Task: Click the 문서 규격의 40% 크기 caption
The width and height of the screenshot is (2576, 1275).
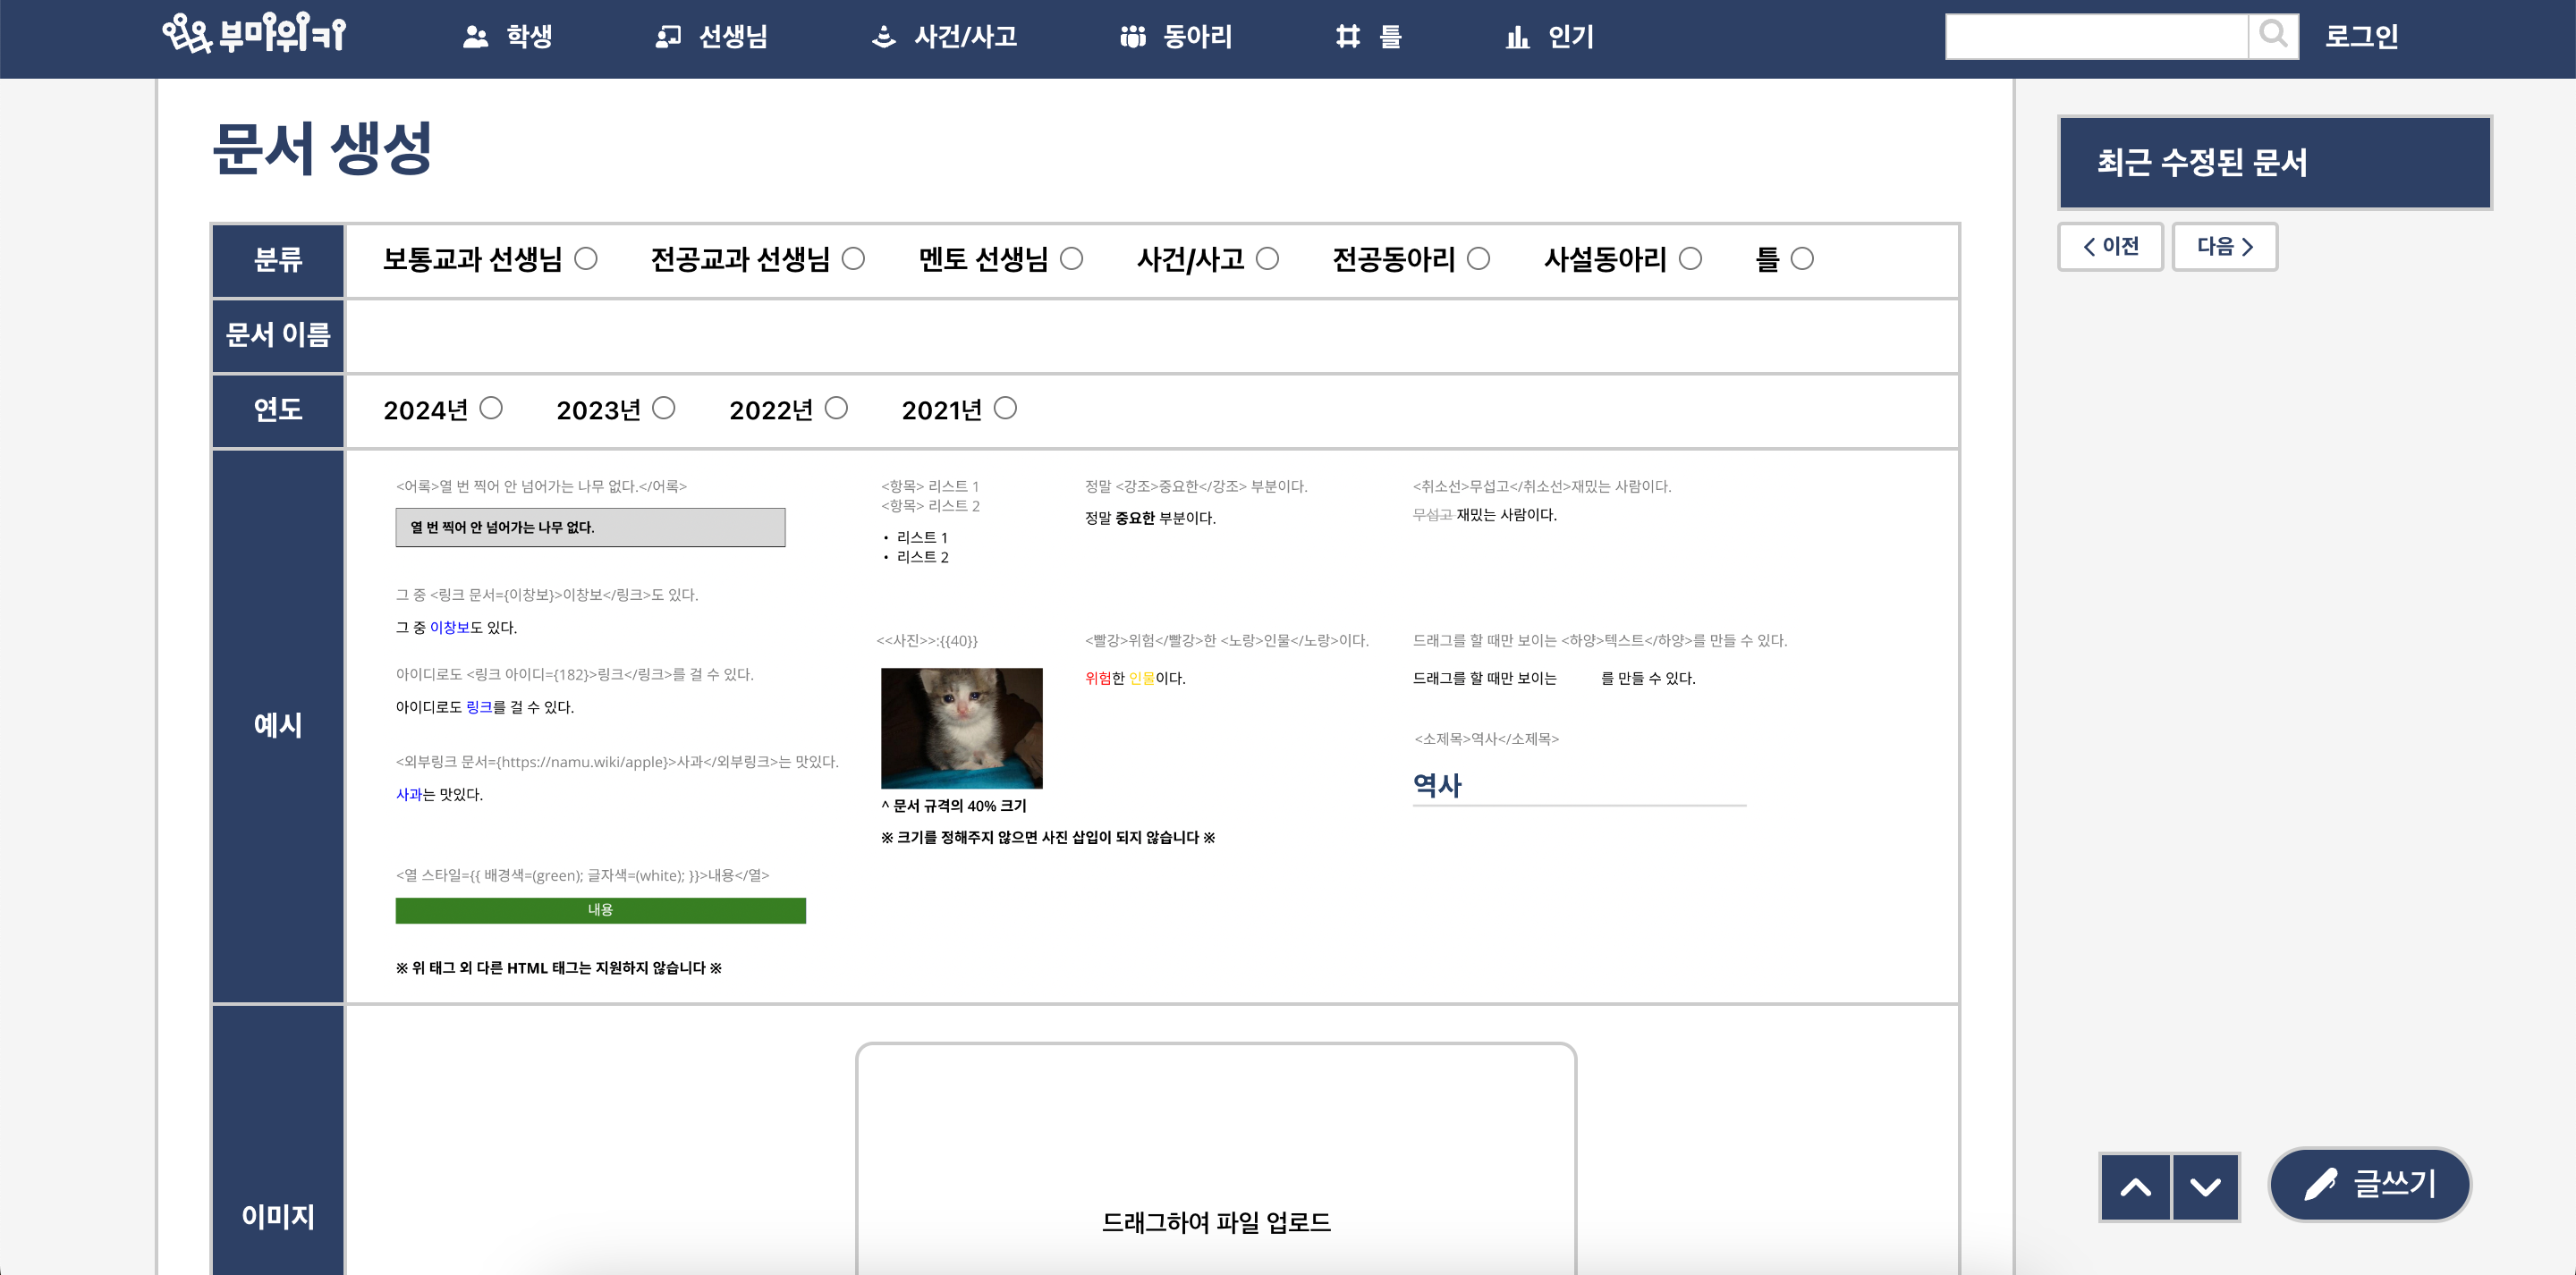Action: pyautogui.click(x=954, y=806)
